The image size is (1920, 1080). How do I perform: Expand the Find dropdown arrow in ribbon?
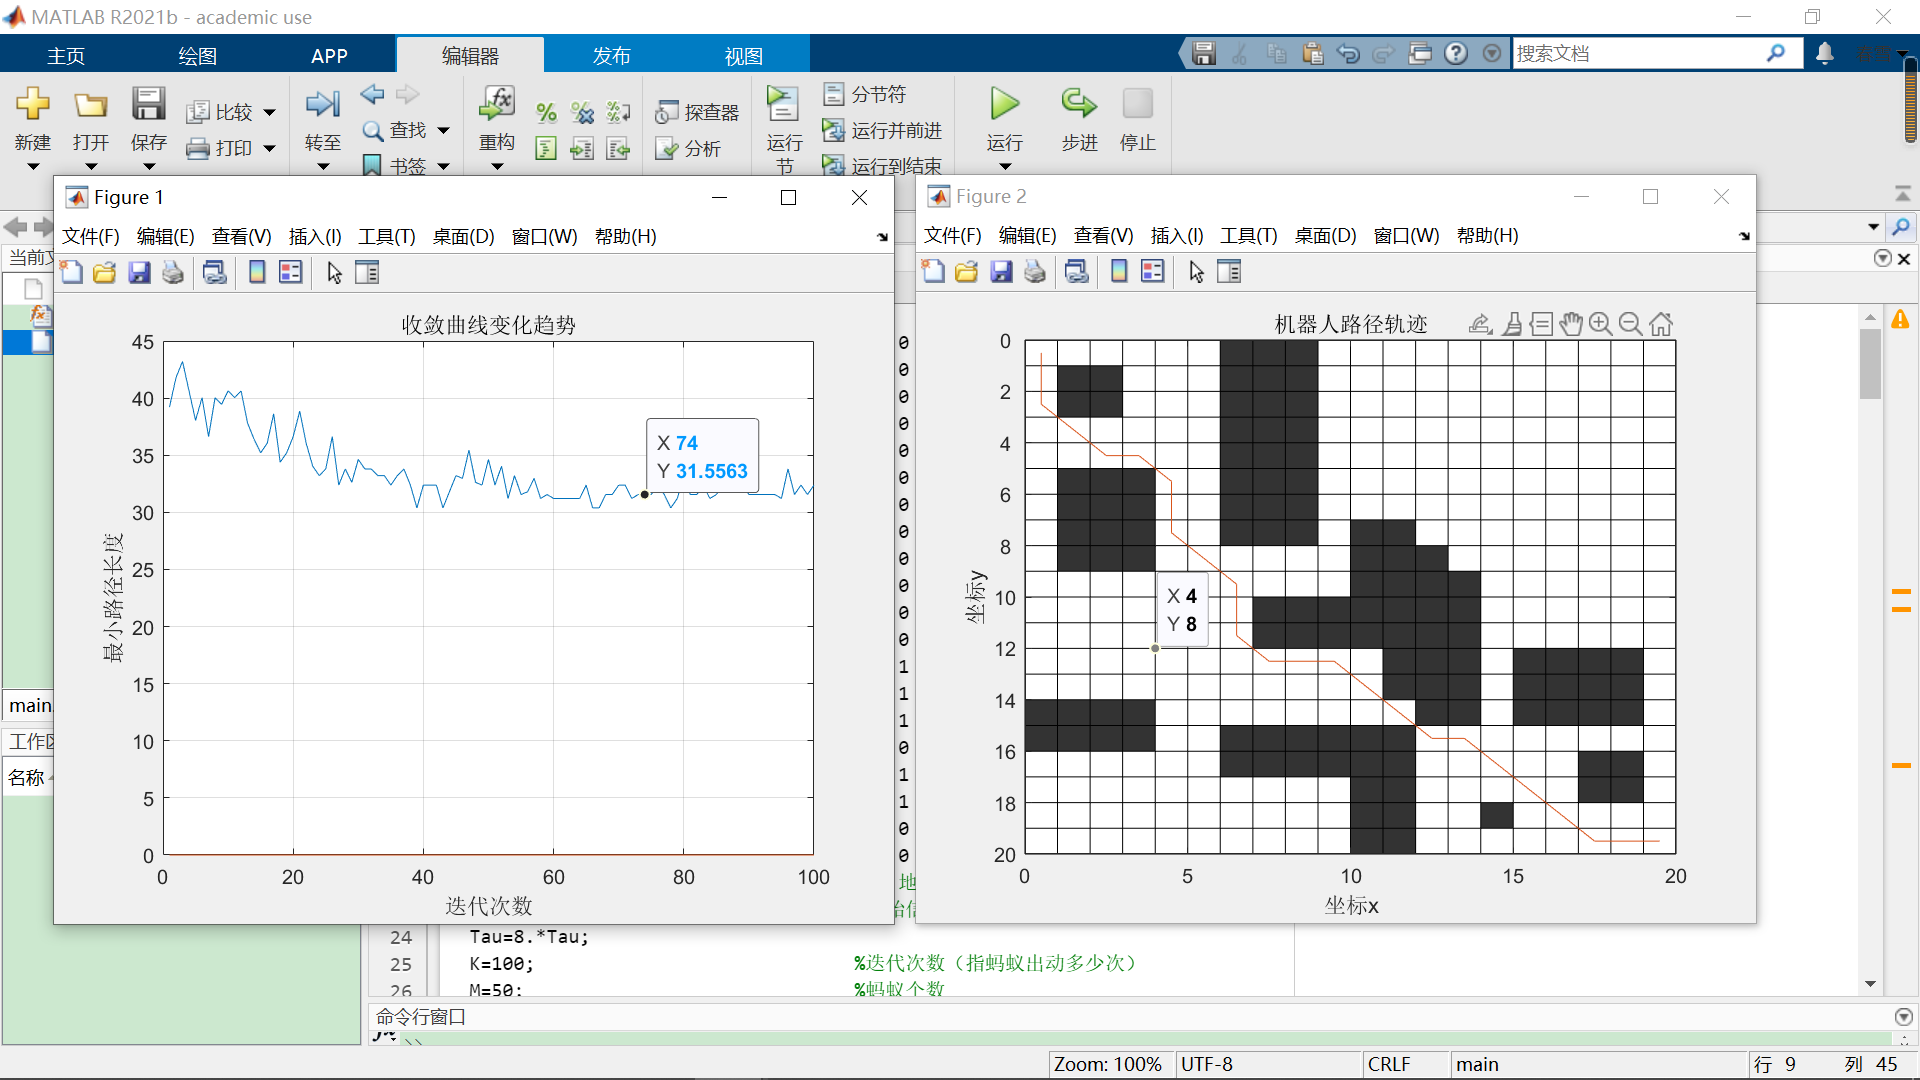point(443,130)
